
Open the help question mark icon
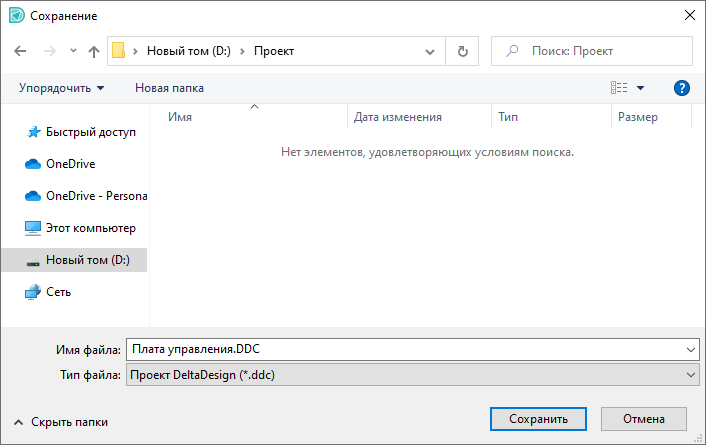[683, 88]
